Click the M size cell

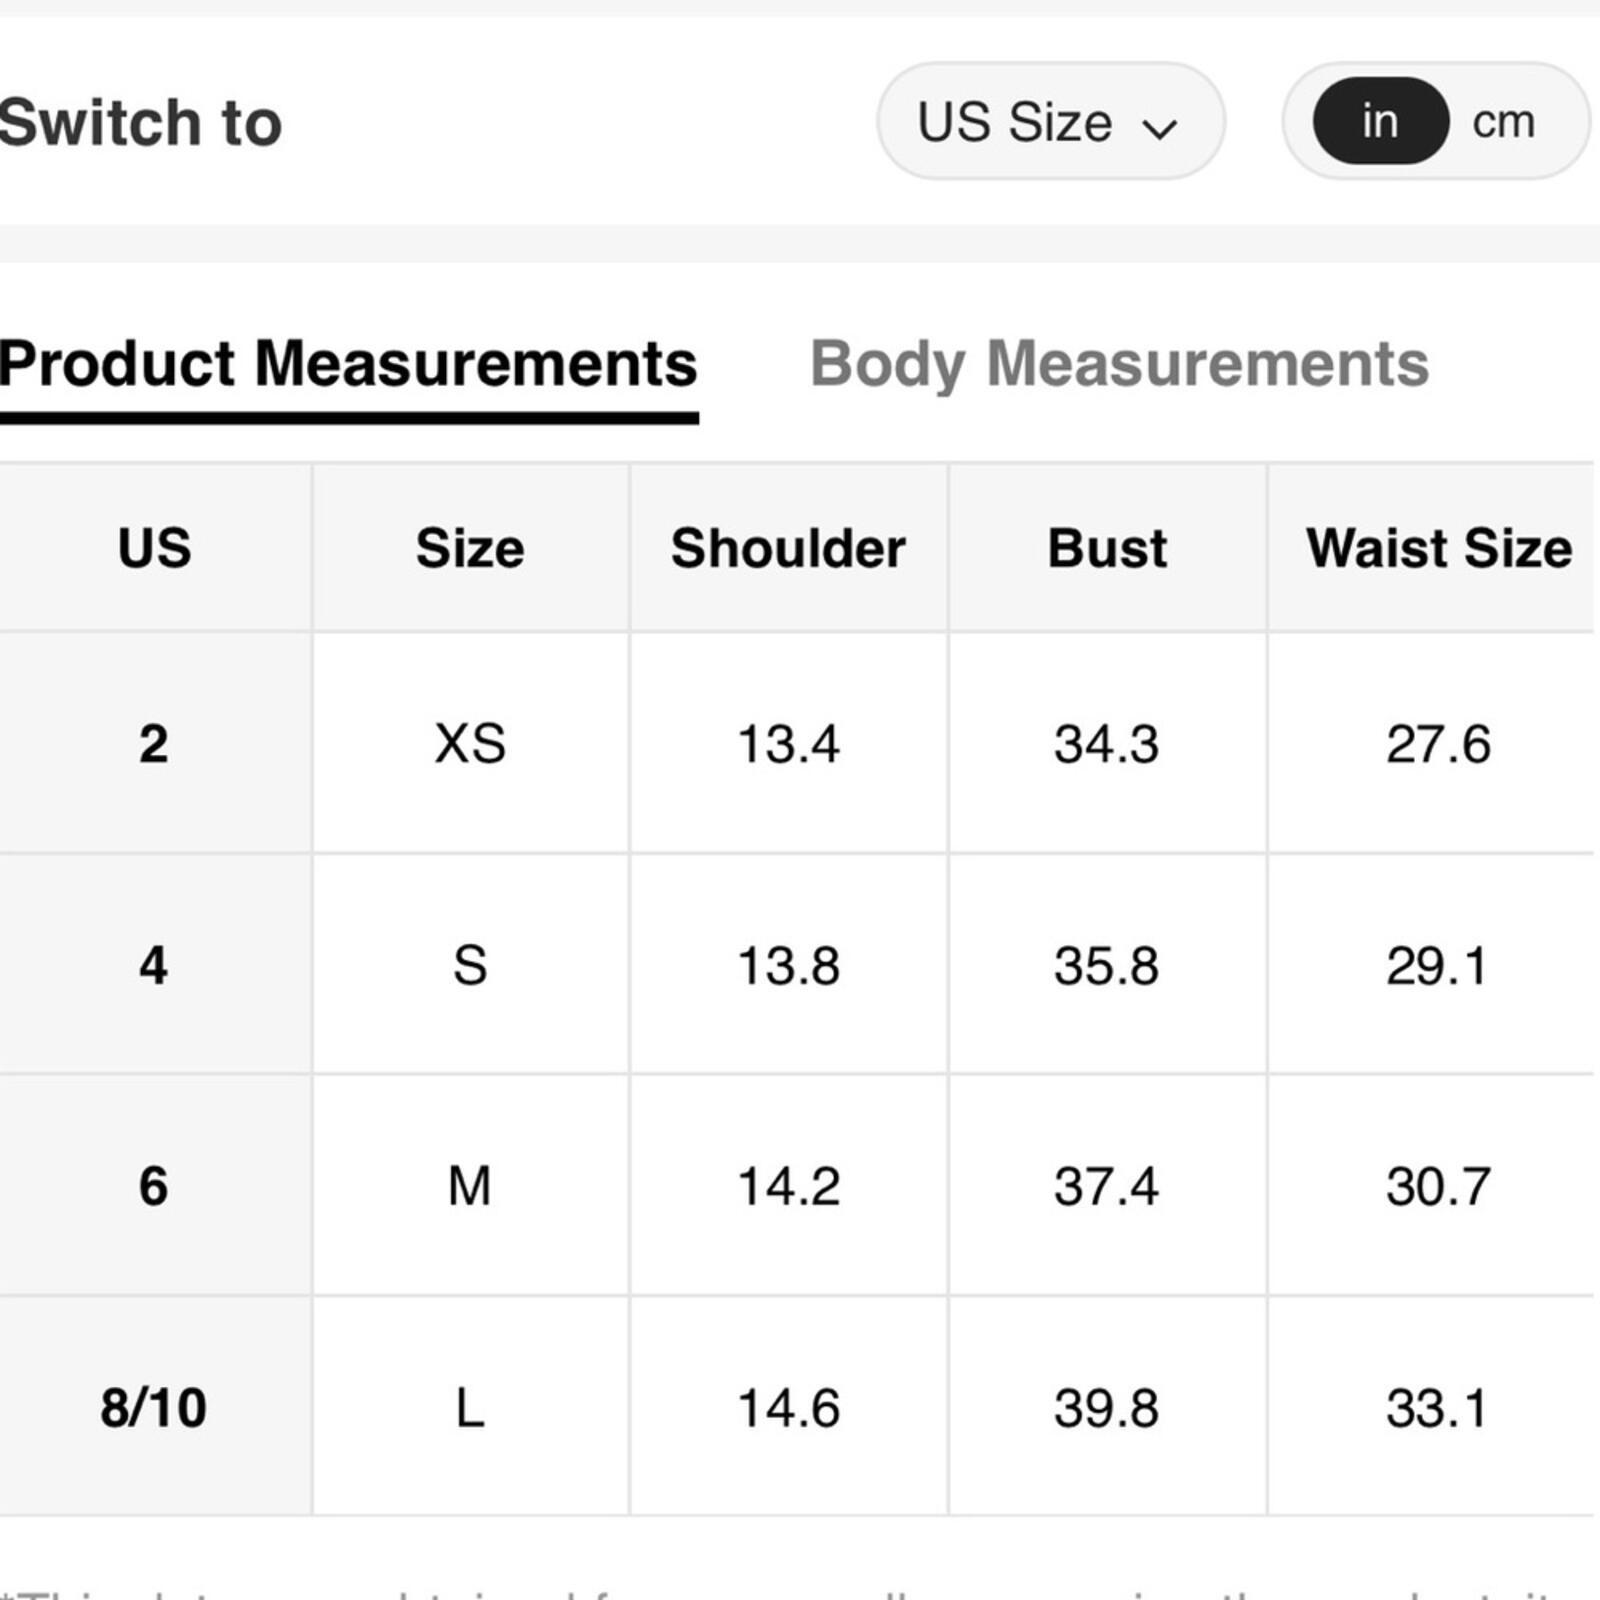click(469, 1187)
